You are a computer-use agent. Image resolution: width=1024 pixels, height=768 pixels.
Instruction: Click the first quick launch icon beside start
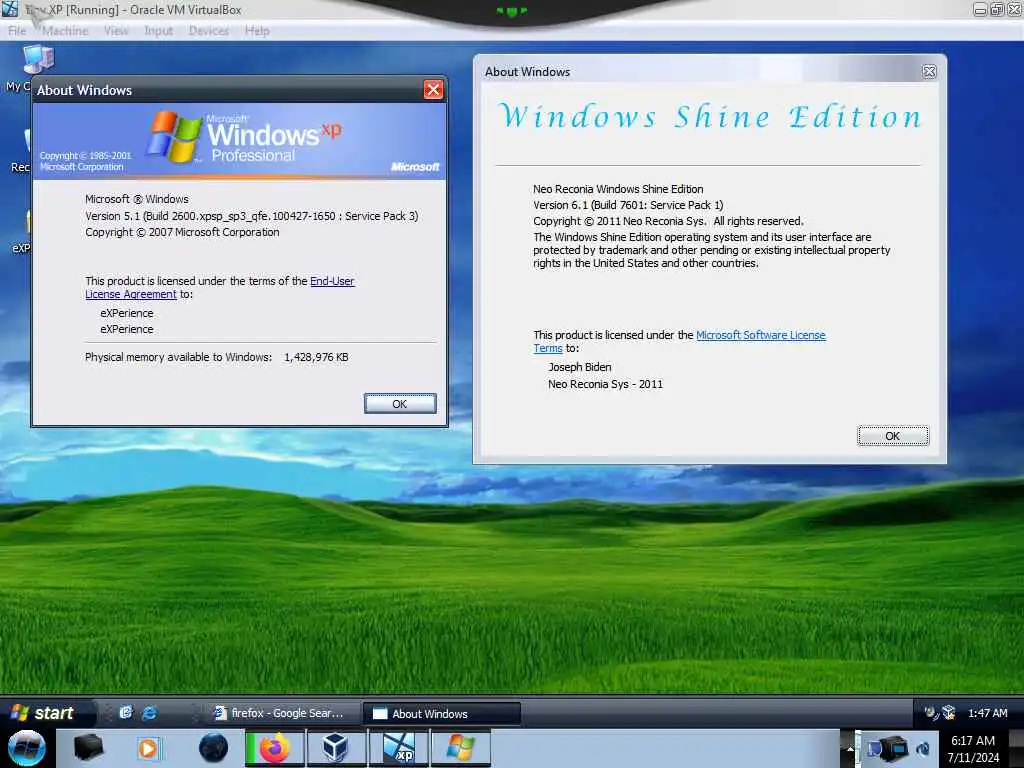coord(125,712)
